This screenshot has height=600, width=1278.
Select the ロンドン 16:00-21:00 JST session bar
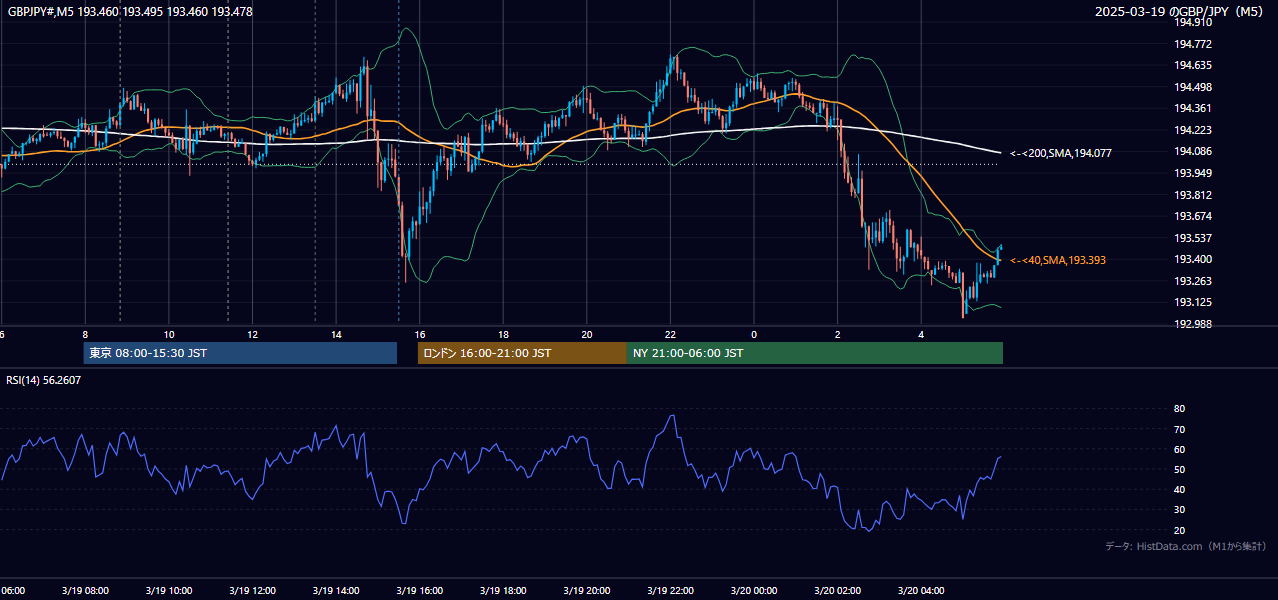coord(522,353)
